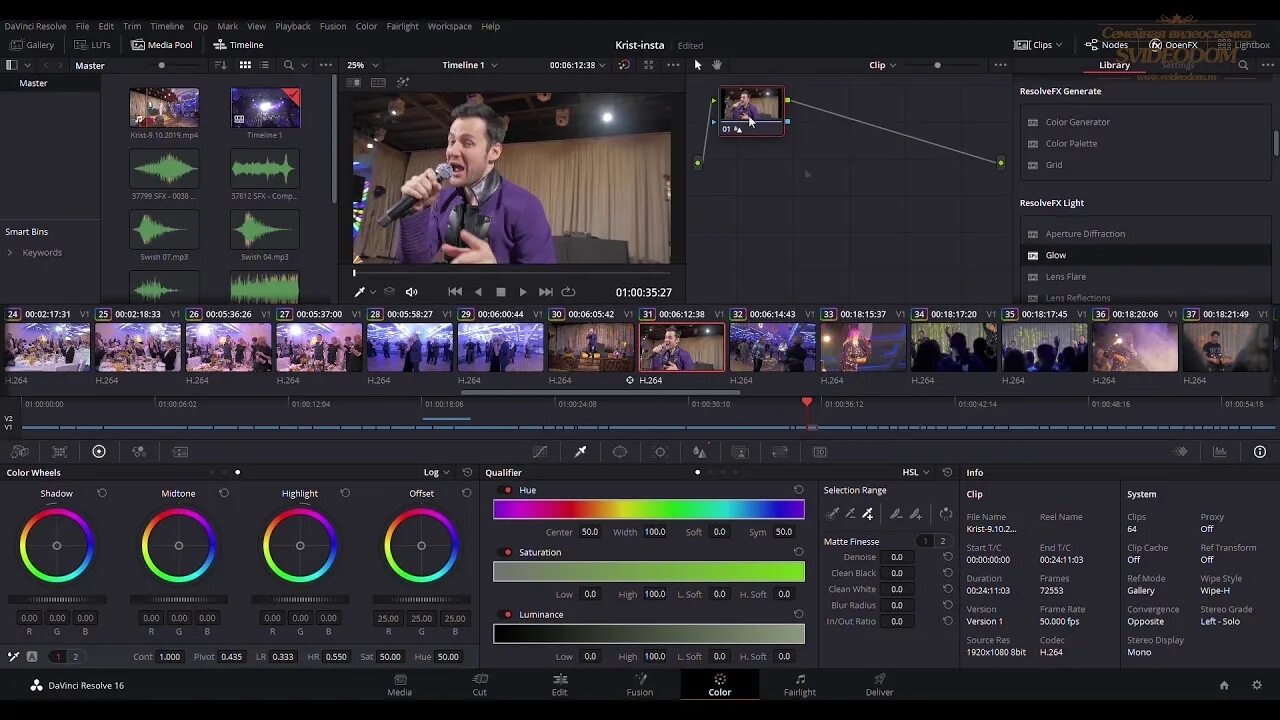Toggle the LUTs panel
The height and width of the screenshot is (720, 1280).
pyautogui.click(x=92, y=45)
